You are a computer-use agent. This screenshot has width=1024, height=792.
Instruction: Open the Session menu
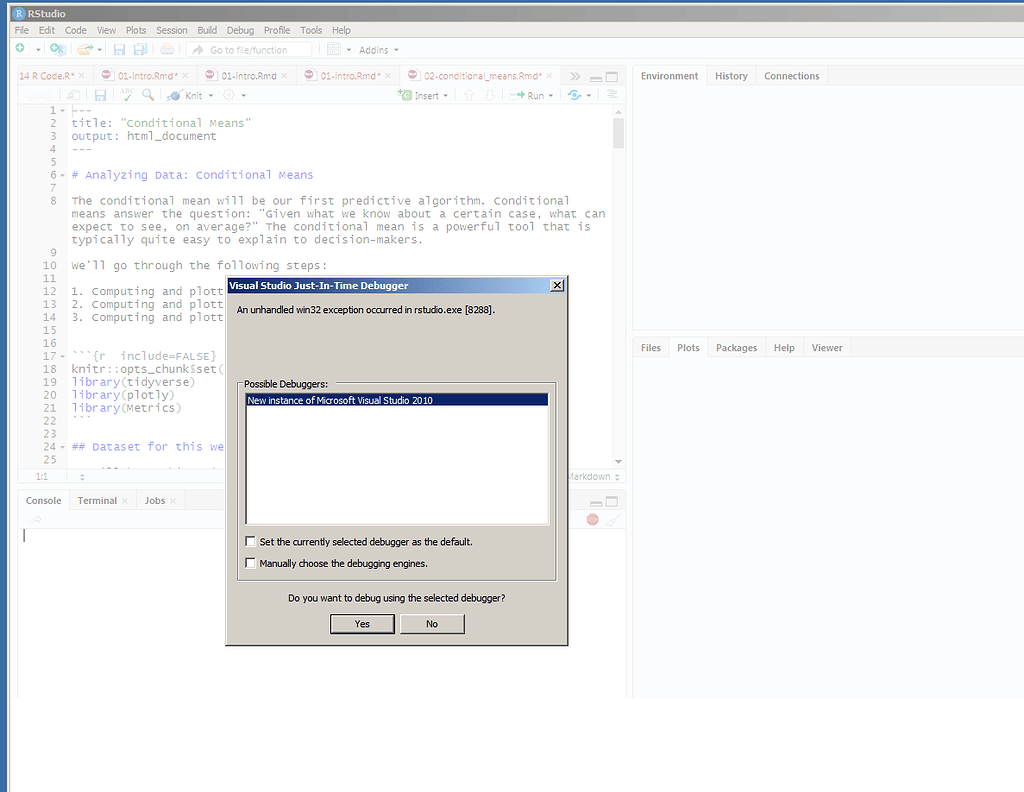click(x=172, y=30)
